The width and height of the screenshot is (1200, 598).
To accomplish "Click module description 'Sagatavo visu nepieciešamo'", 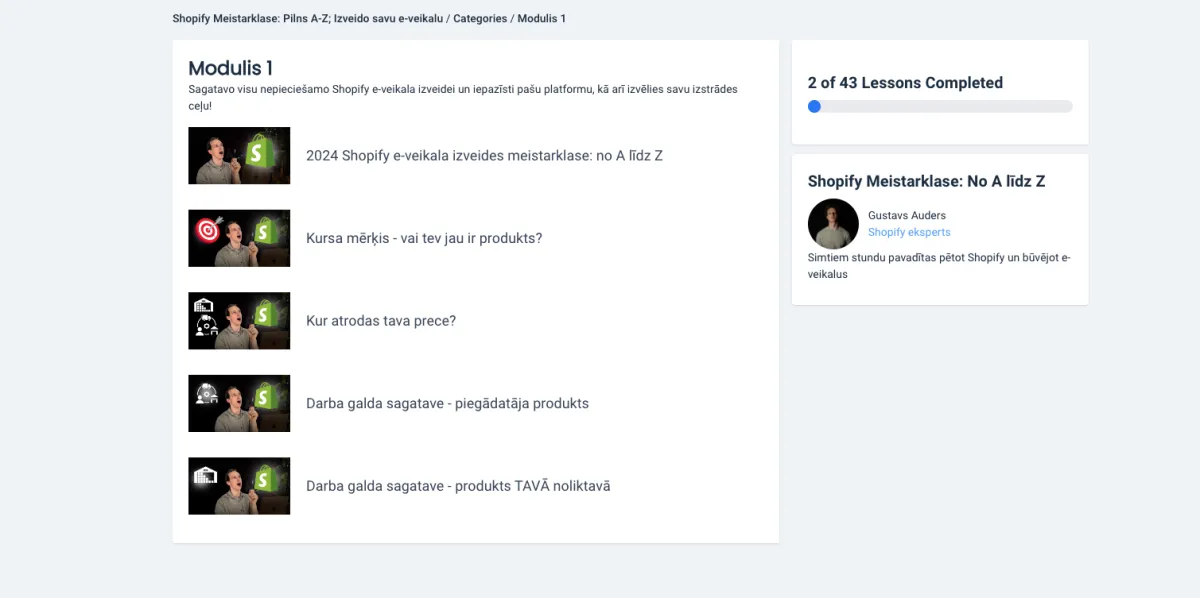I will click(463, 97).
